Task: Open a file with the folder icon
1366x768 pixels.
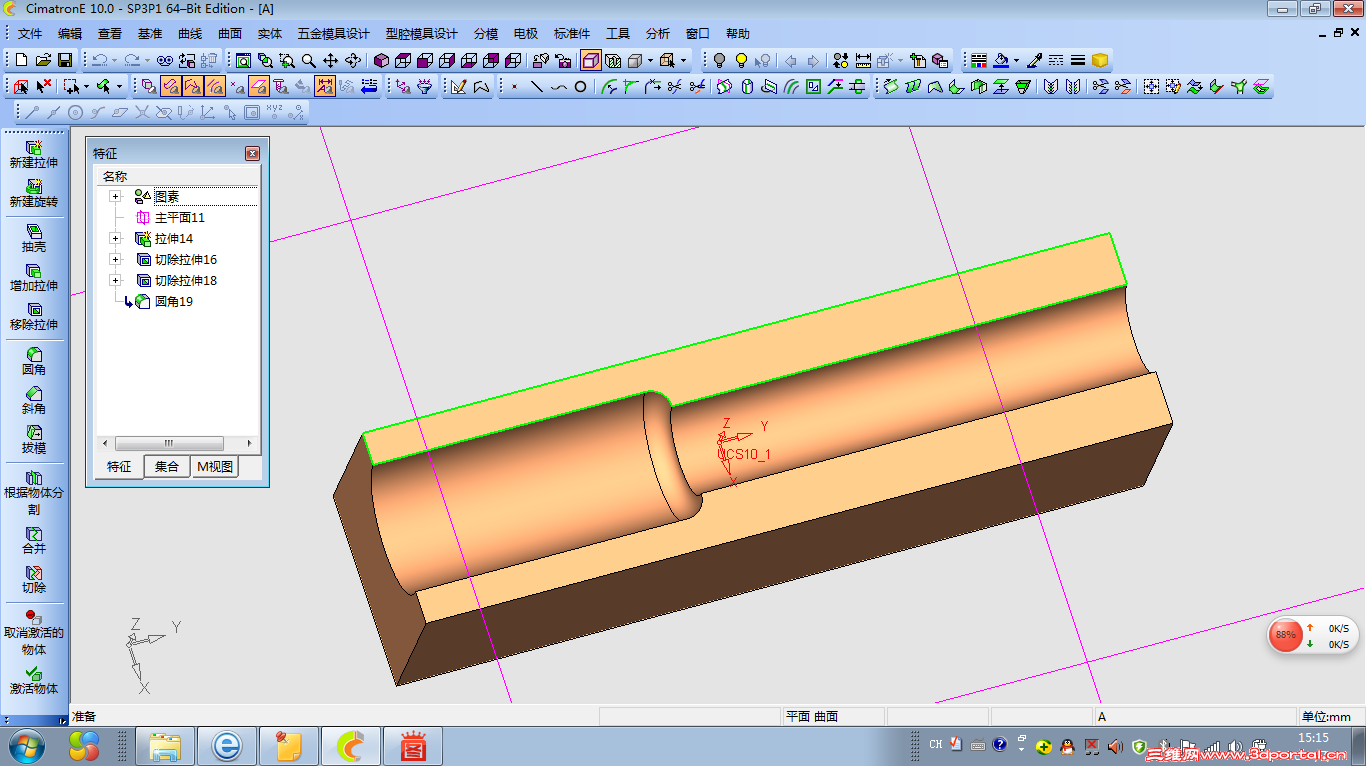Action: point(43,60)
